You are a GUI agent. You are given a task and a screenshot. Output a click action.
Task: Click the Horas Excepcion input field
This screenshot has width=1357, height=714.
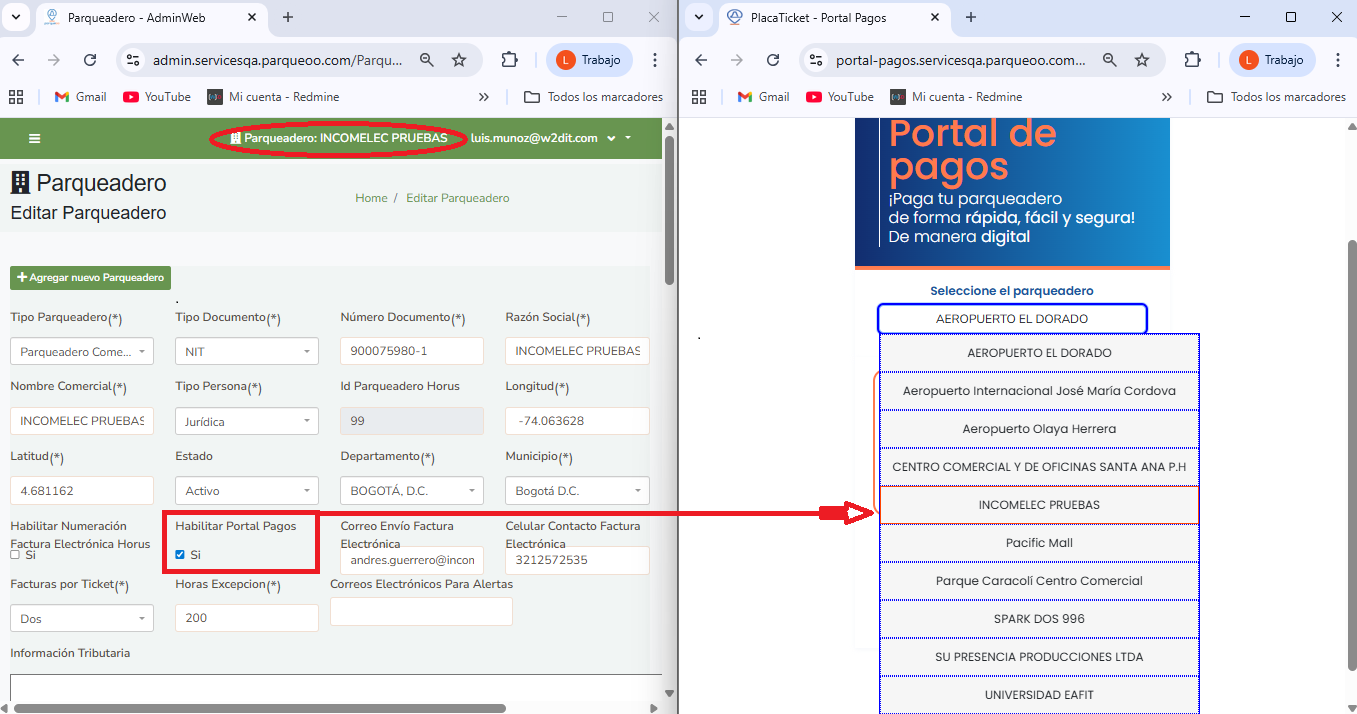point(246,618)
